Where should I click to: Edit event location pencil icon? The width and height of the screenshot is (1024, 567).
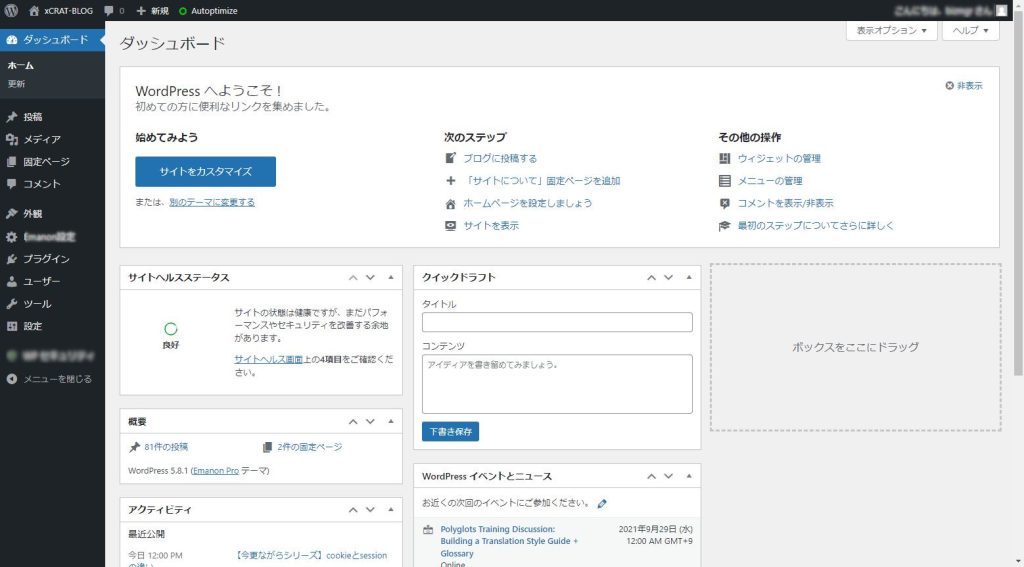coord(602,504)
